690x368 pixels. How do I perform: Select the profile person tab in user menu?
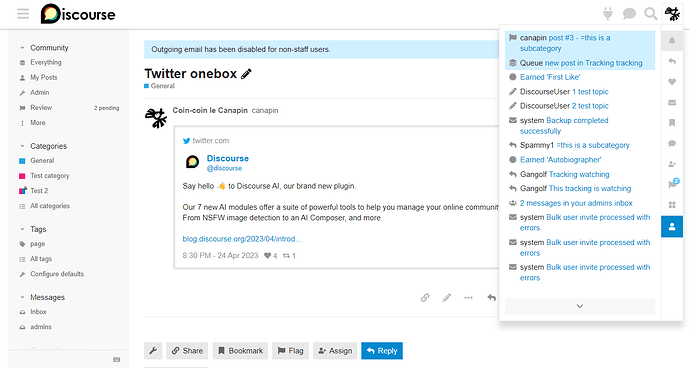tap(672, 227)
